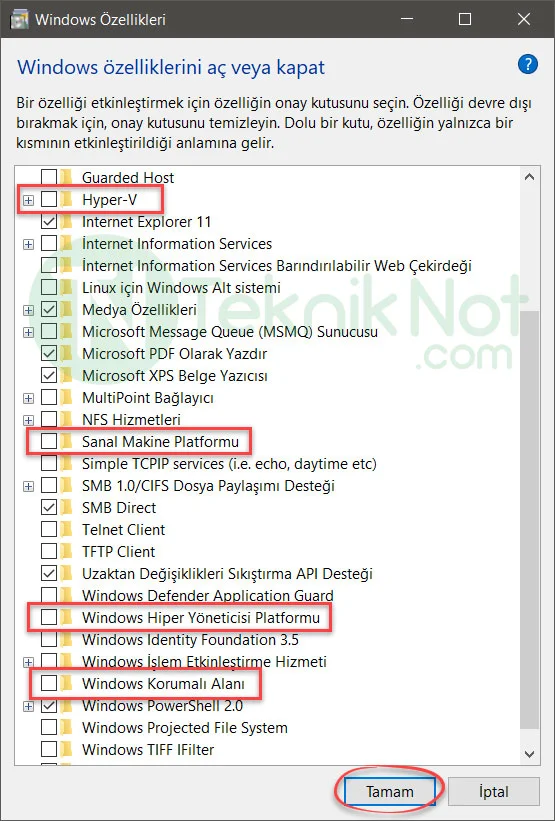Click the Windows Özellikleri title bar icon
The image size is (555, 821).
21,19
